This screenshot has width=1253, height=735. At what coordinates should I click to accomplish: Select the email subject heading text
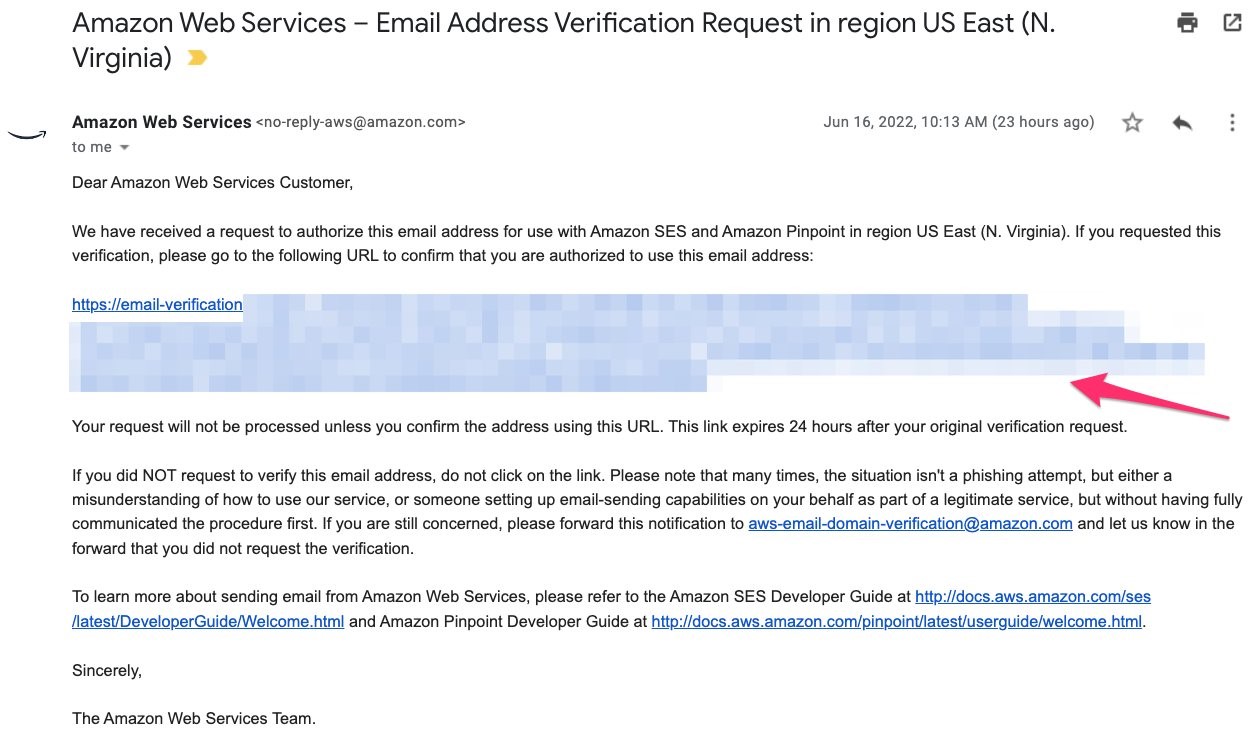[x=563, y=40]
